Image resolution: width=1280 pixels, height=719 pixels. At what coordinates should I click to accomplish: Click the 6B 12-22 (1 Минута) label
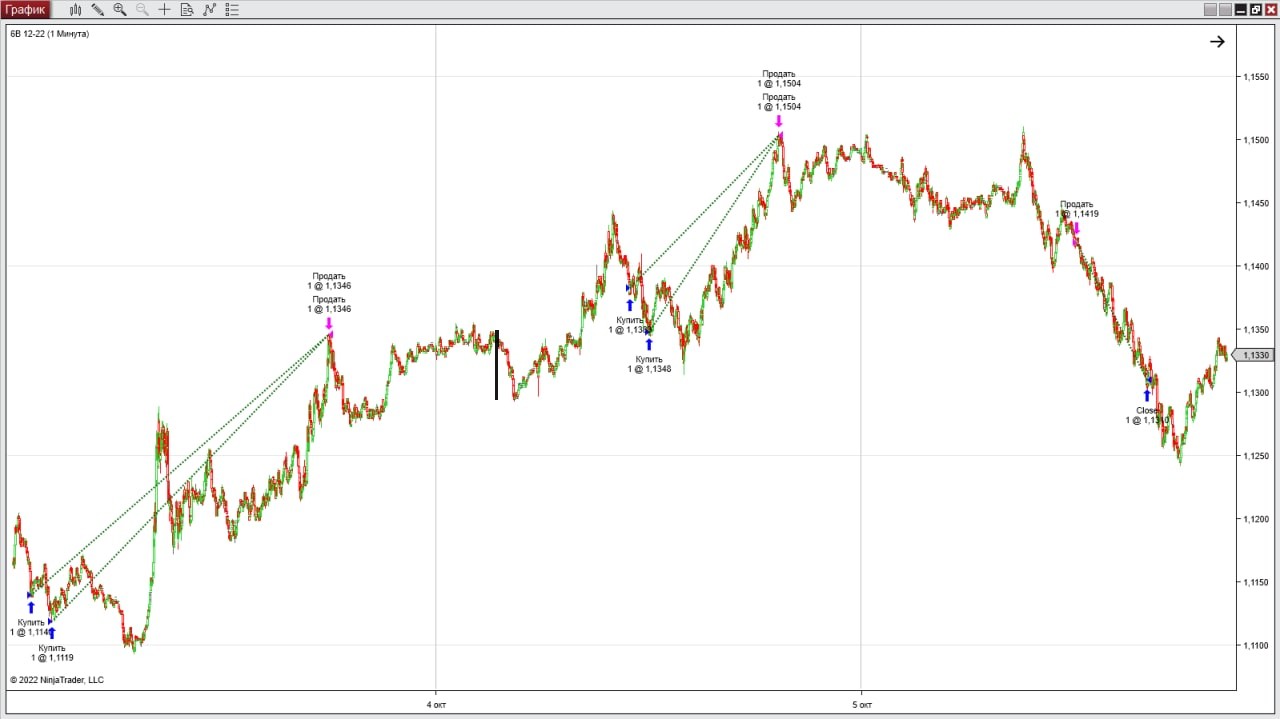[50, 34]
